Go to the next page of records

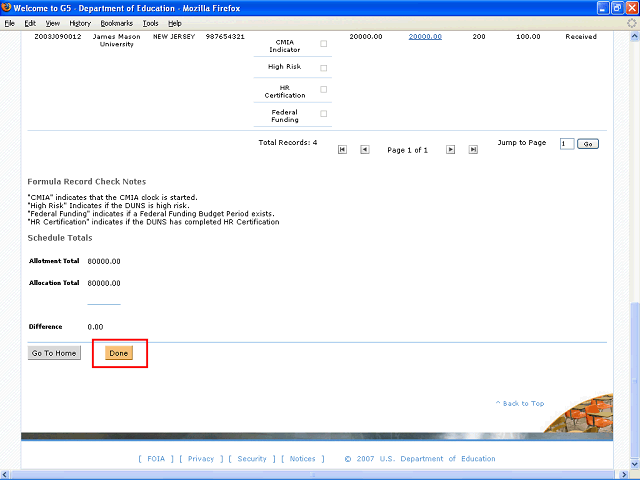coord(450,150)
